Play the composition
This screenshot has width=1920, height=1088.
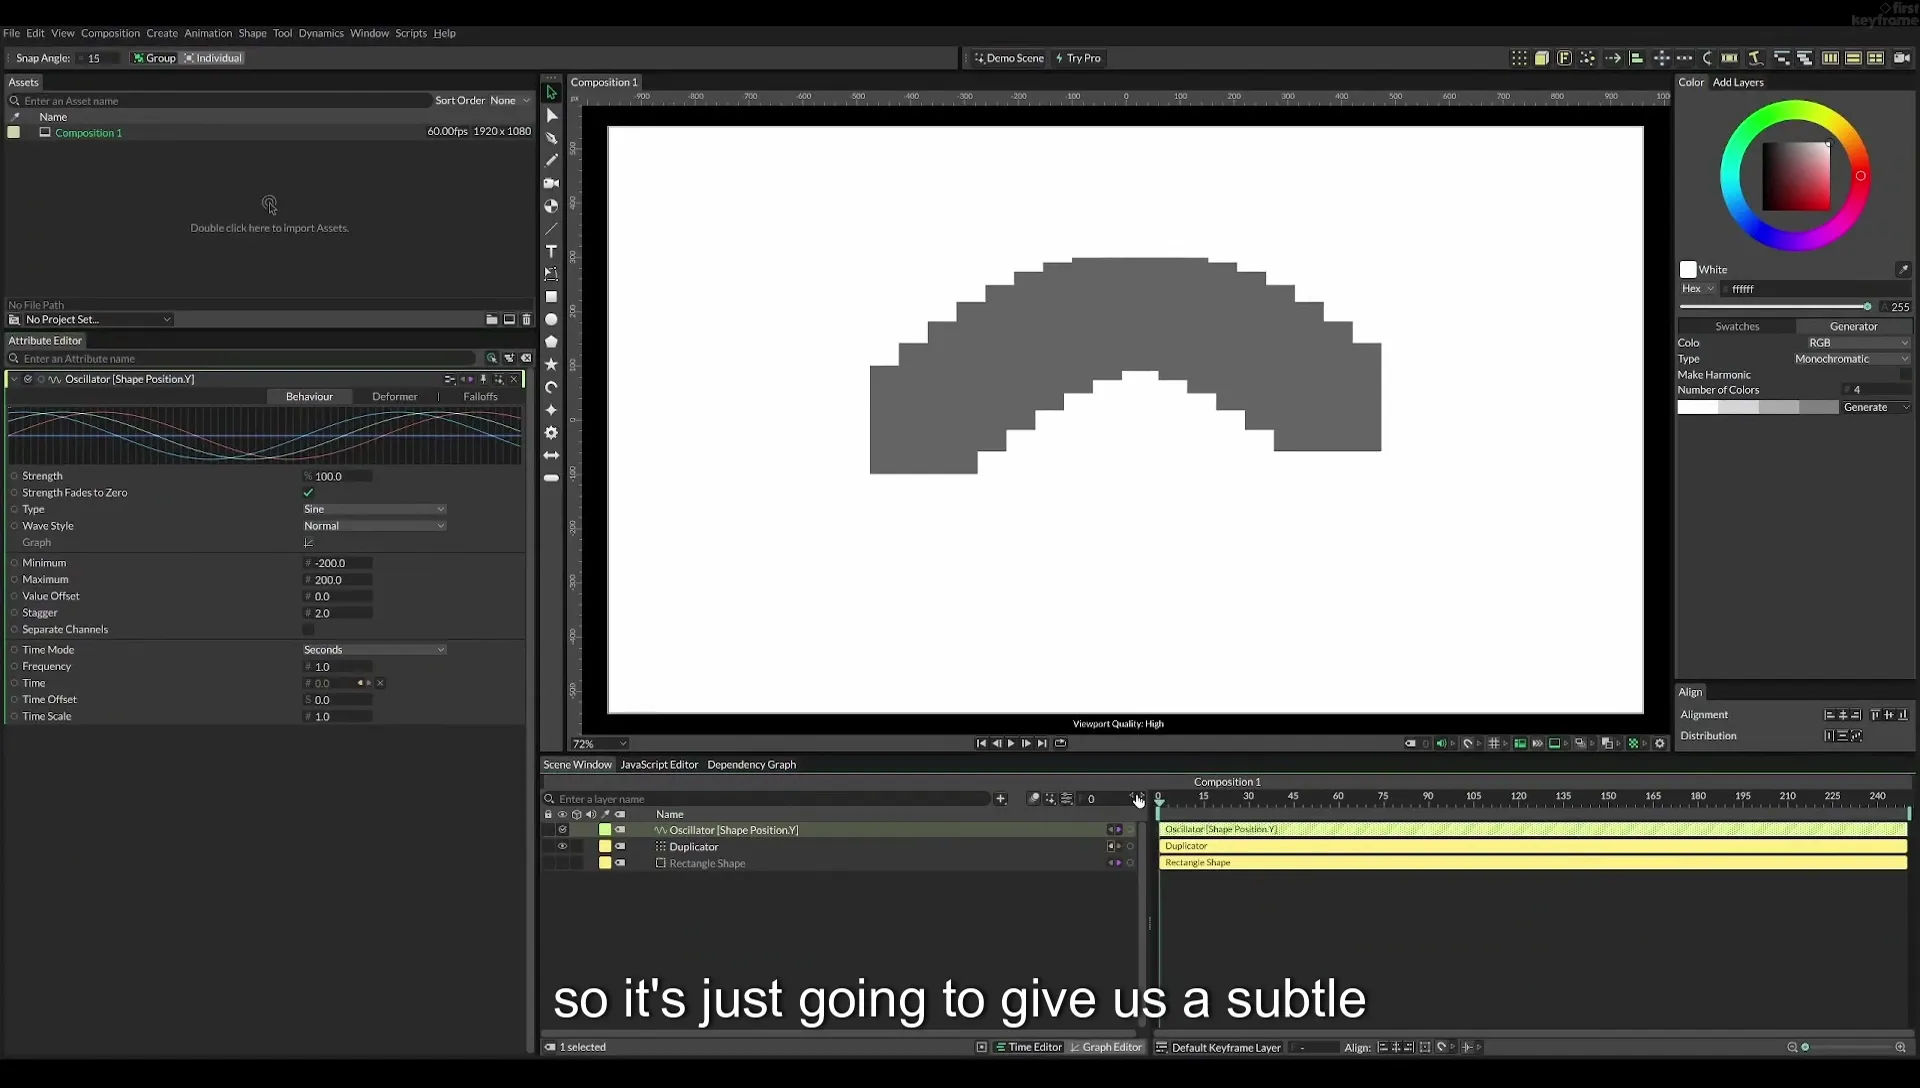click(1011, 744)
